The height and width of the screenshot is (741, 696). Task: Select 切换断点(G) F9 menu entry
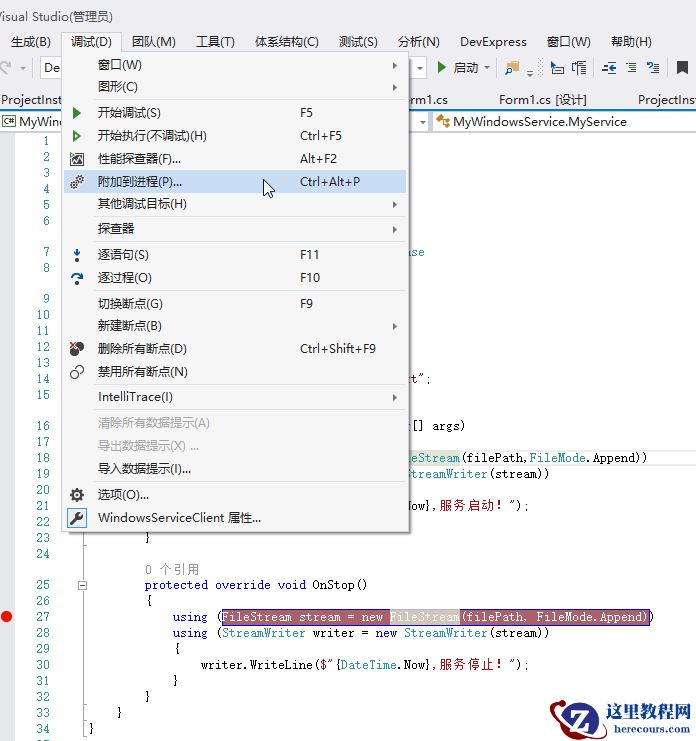[235, 304]
